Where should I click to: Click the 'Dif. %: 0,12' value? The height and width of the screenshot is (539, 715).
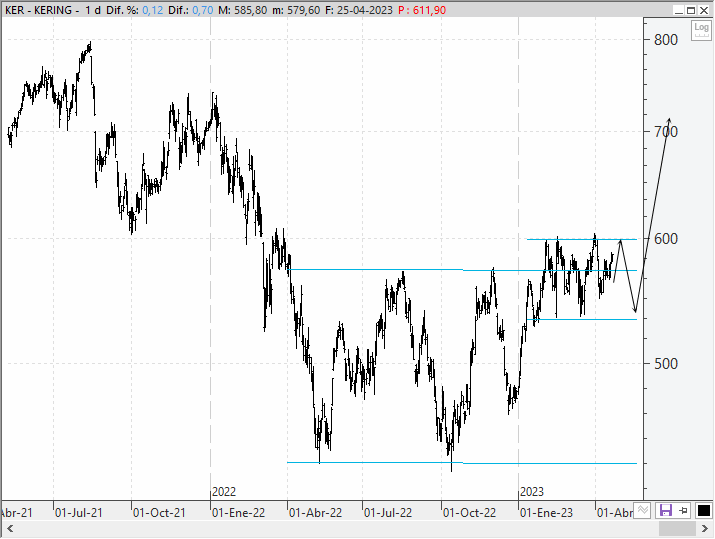(135, 10)
